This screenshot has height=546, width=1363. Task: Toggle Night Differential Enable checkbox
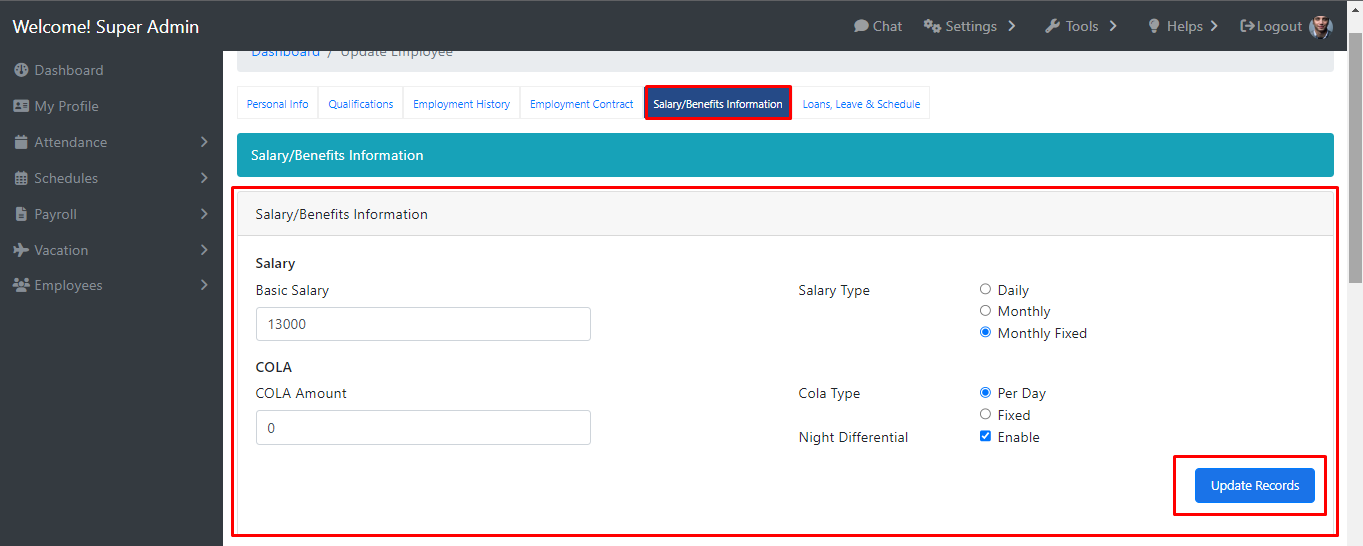(x=985, y=436)
